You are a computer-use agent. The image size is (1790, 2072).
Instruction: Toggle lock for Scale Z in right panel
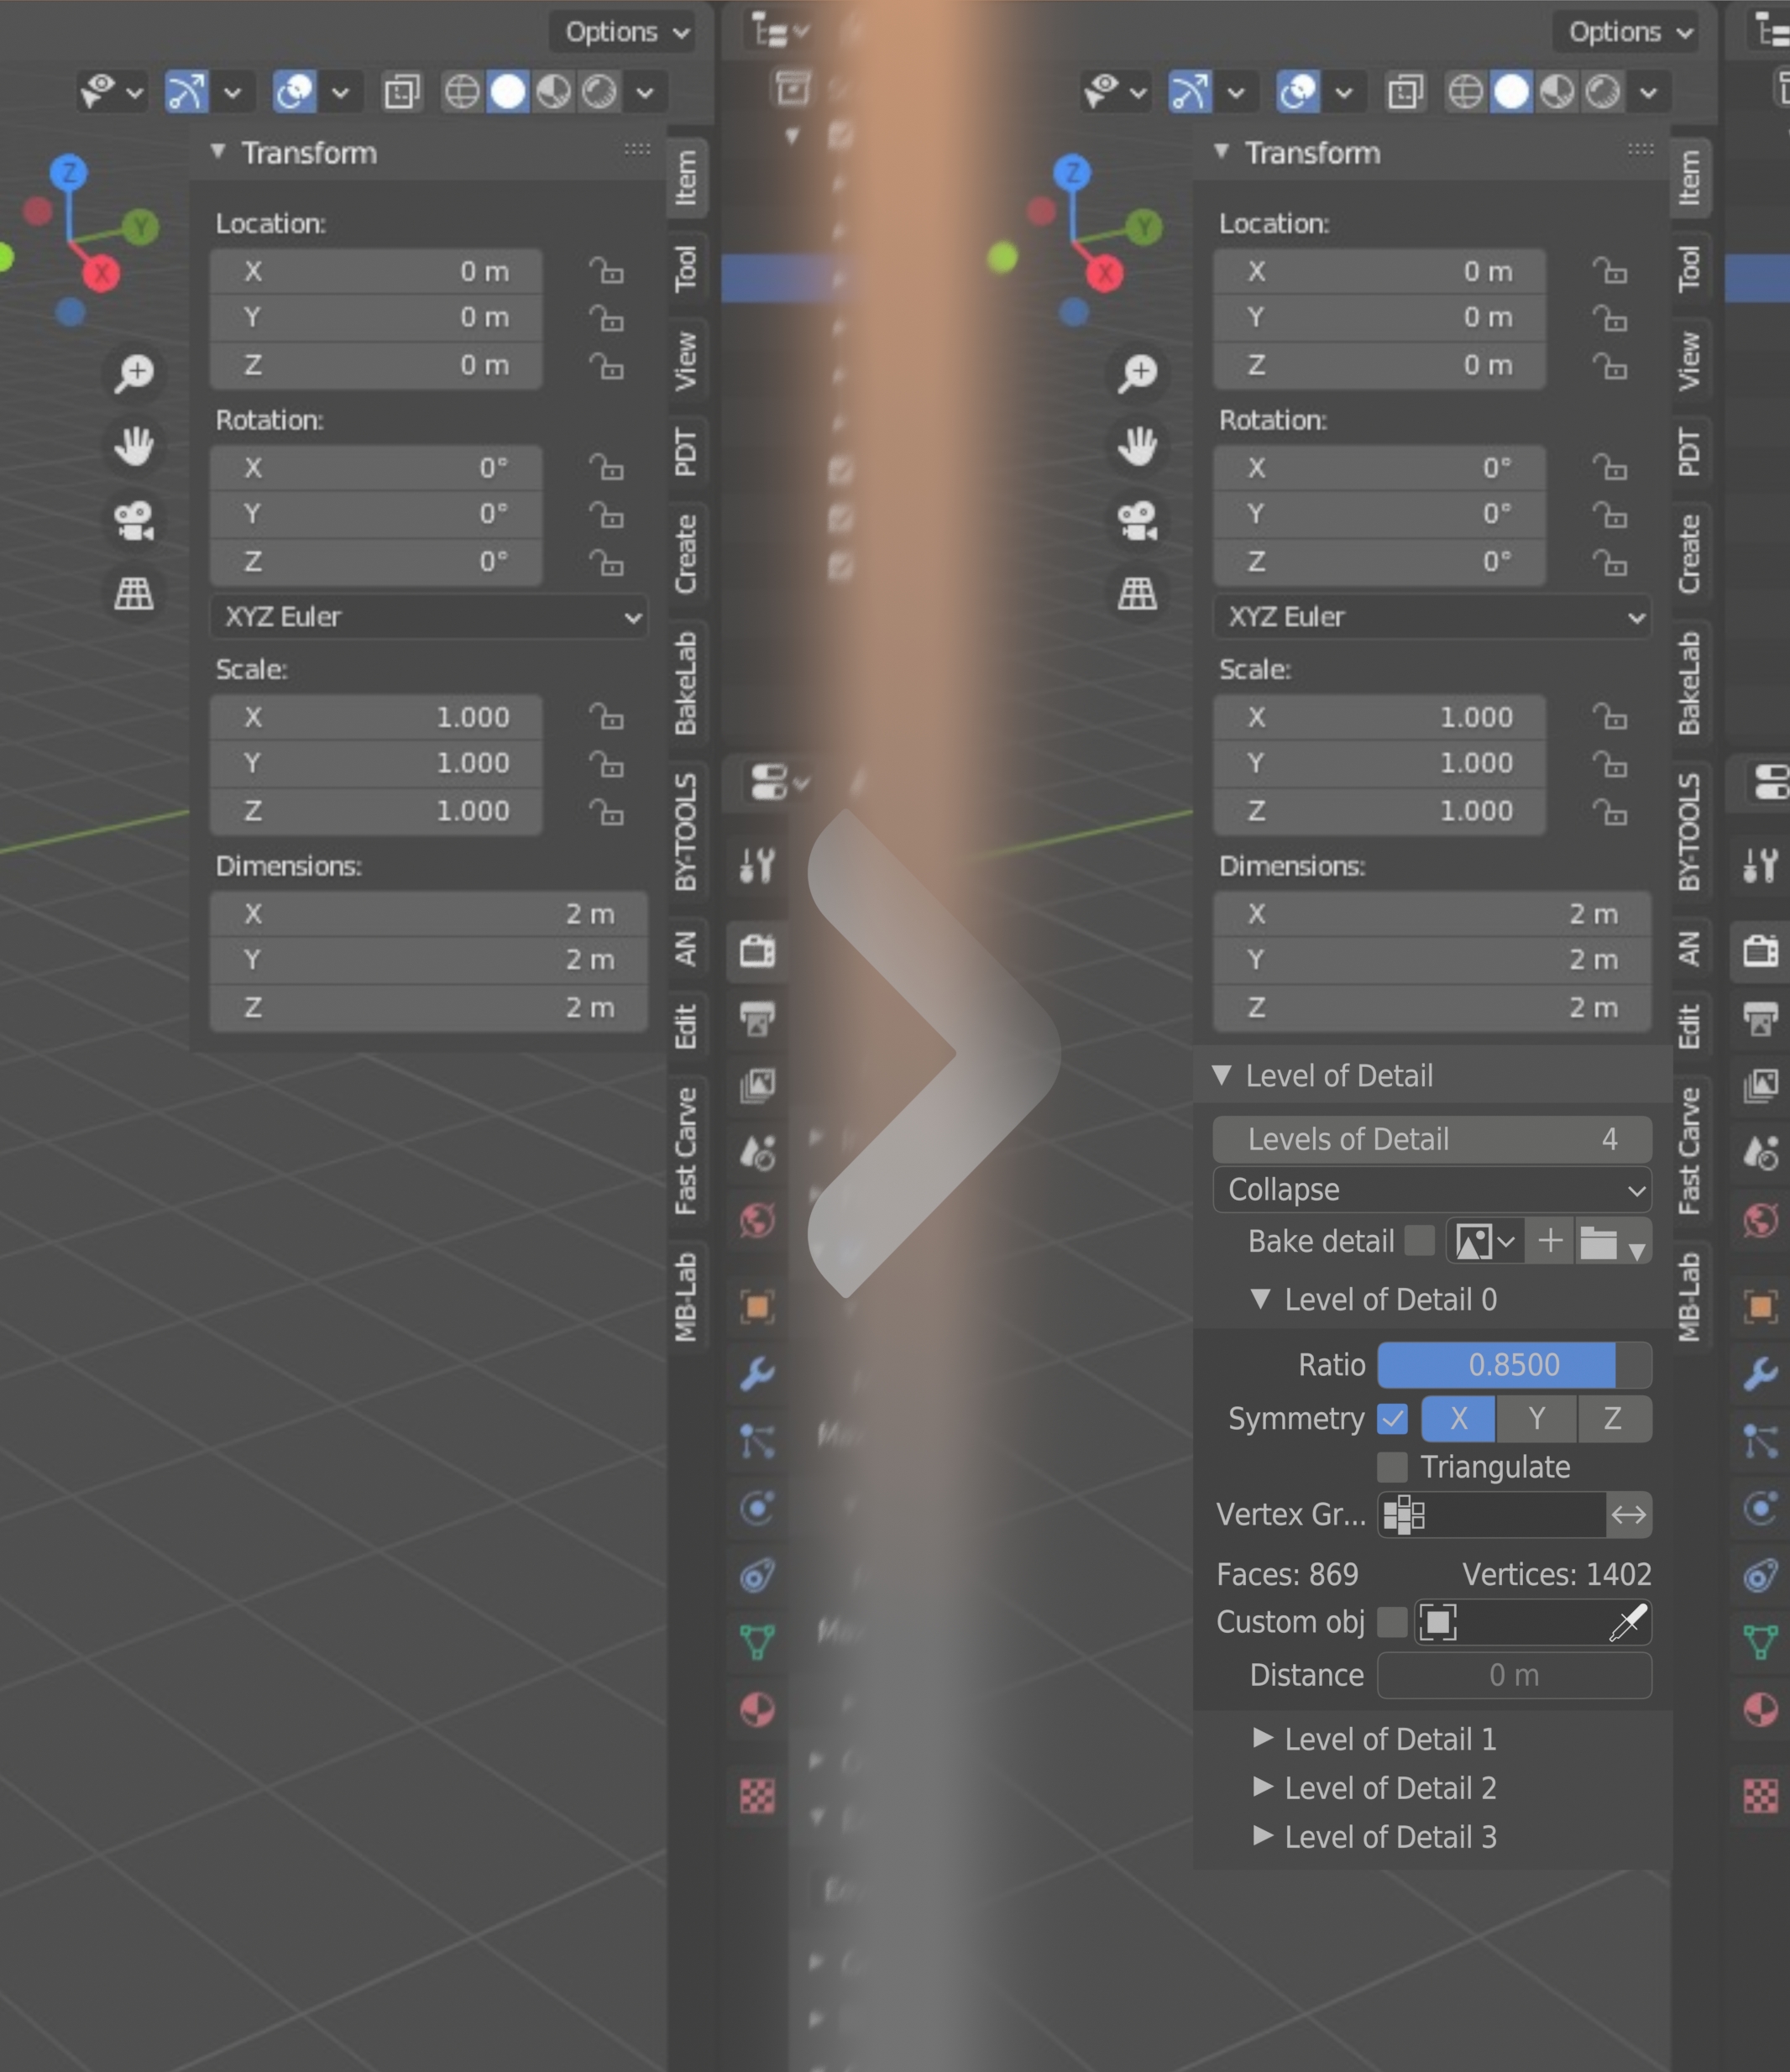tap(1610, 811)
